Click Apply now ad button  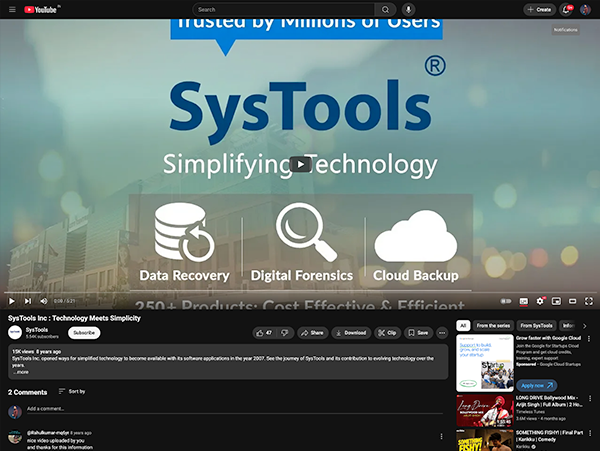[x=536, y=385]
